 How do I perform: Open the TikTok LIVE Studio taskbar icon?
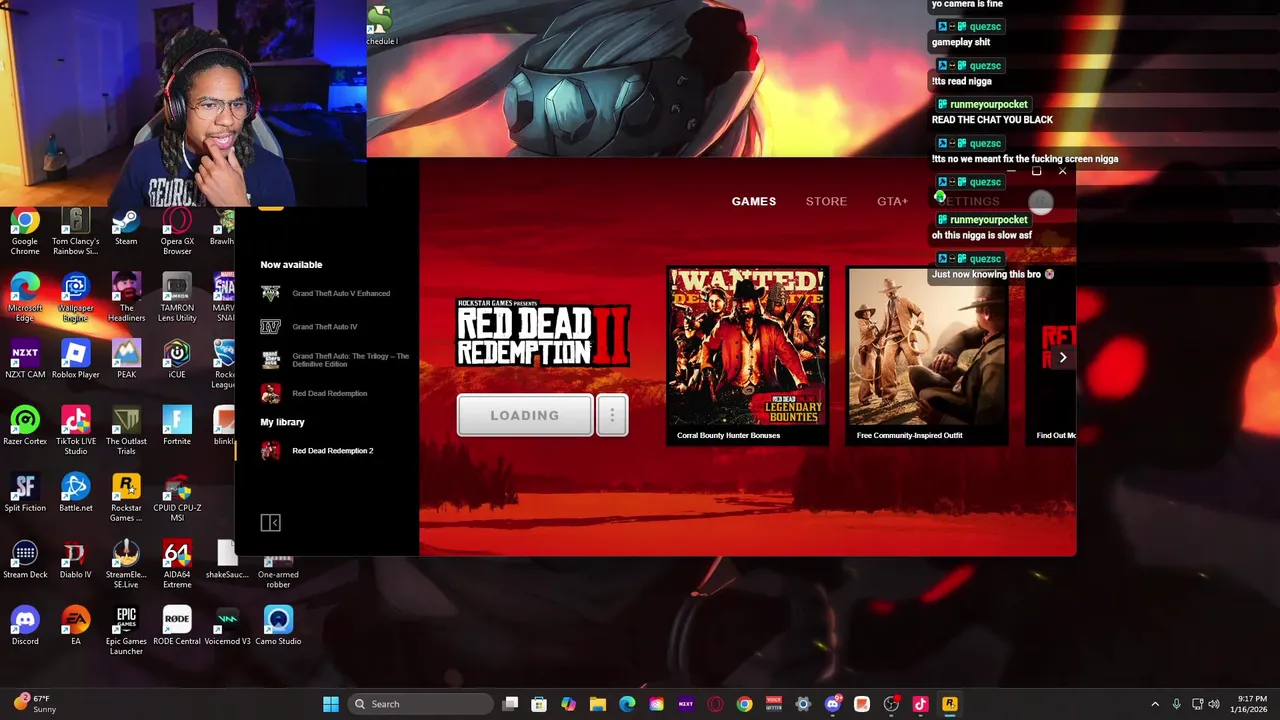click(920, 704)
